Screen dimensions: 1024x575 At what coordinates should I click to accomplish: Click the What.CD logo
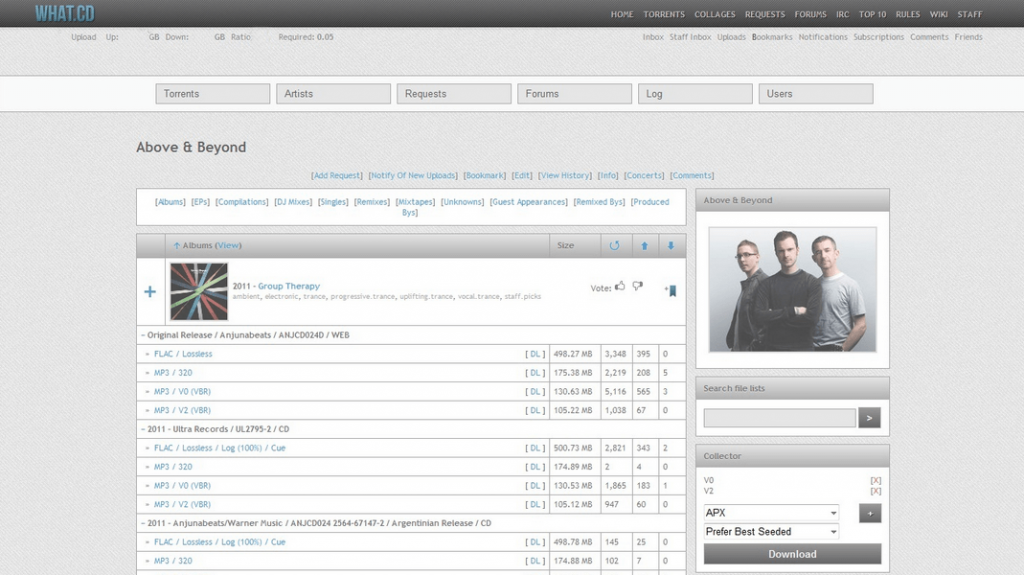(x=65, y=13)
